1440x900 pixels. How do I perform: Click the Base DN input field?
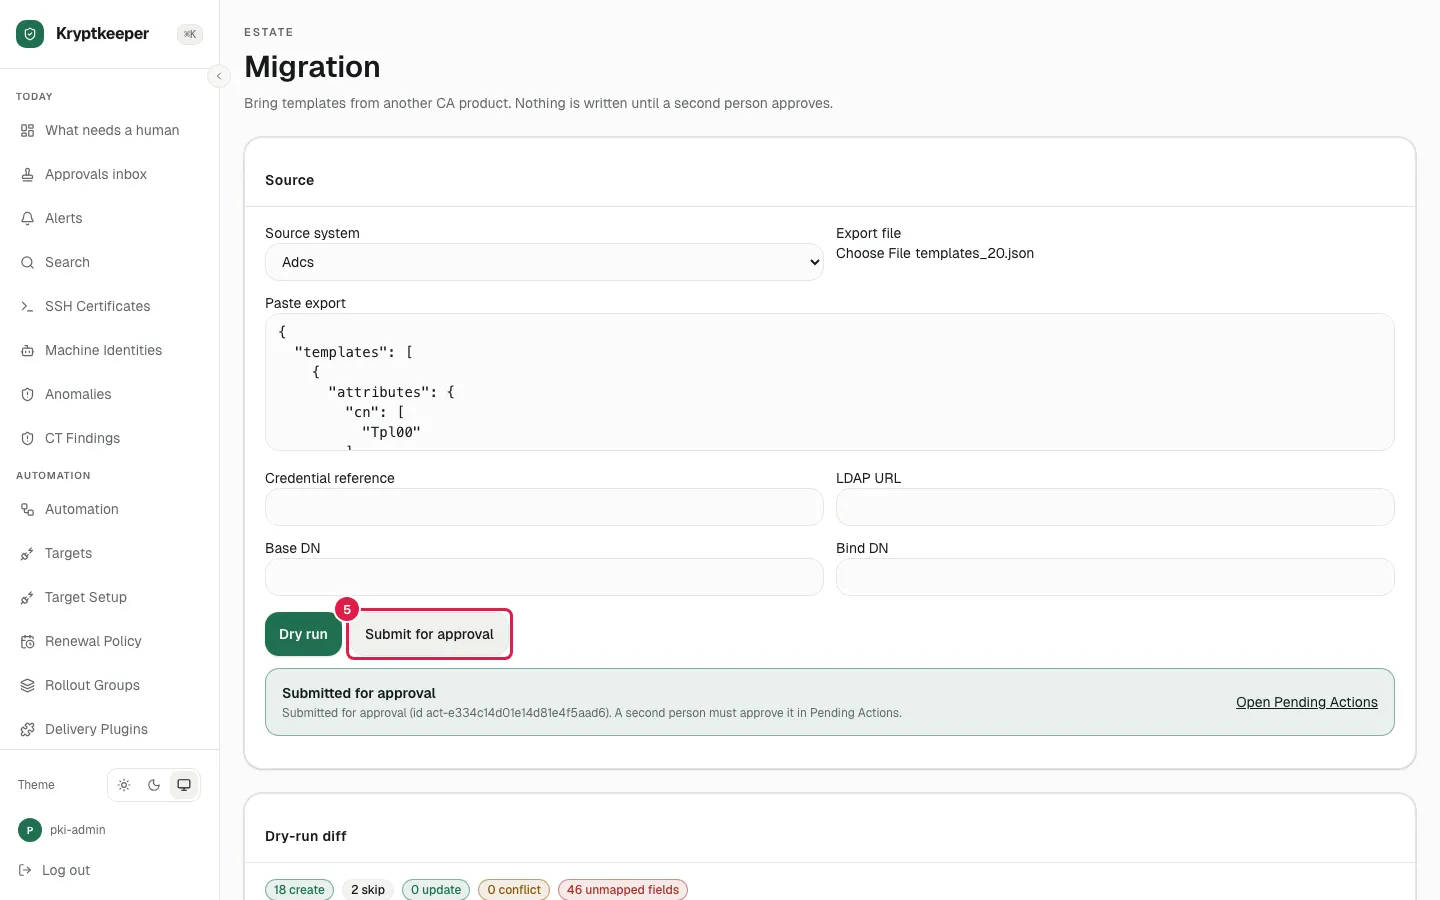click(x=544, y=577)
